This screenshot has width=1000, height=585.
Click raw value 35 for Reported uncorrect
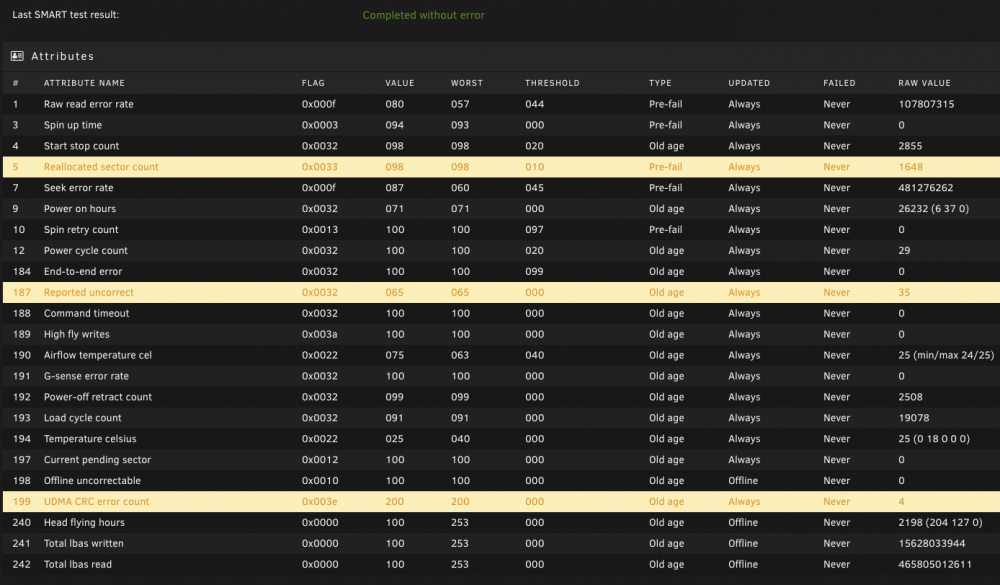pos(904,292)
